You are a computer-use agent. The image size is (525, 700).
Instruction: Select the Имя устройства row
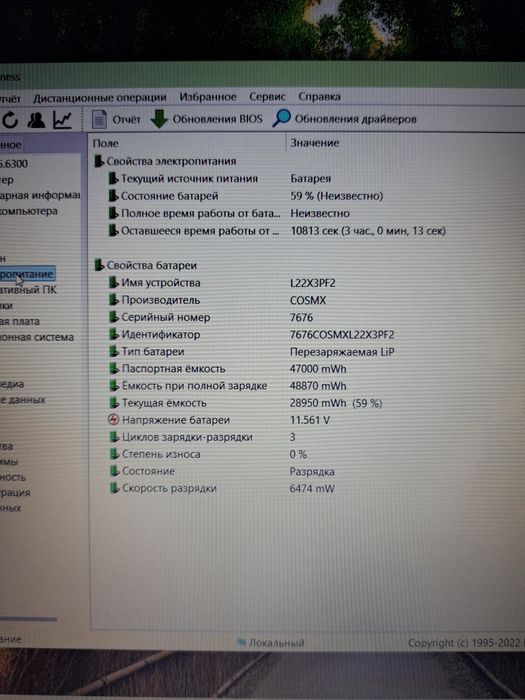(x=221, y=283)
